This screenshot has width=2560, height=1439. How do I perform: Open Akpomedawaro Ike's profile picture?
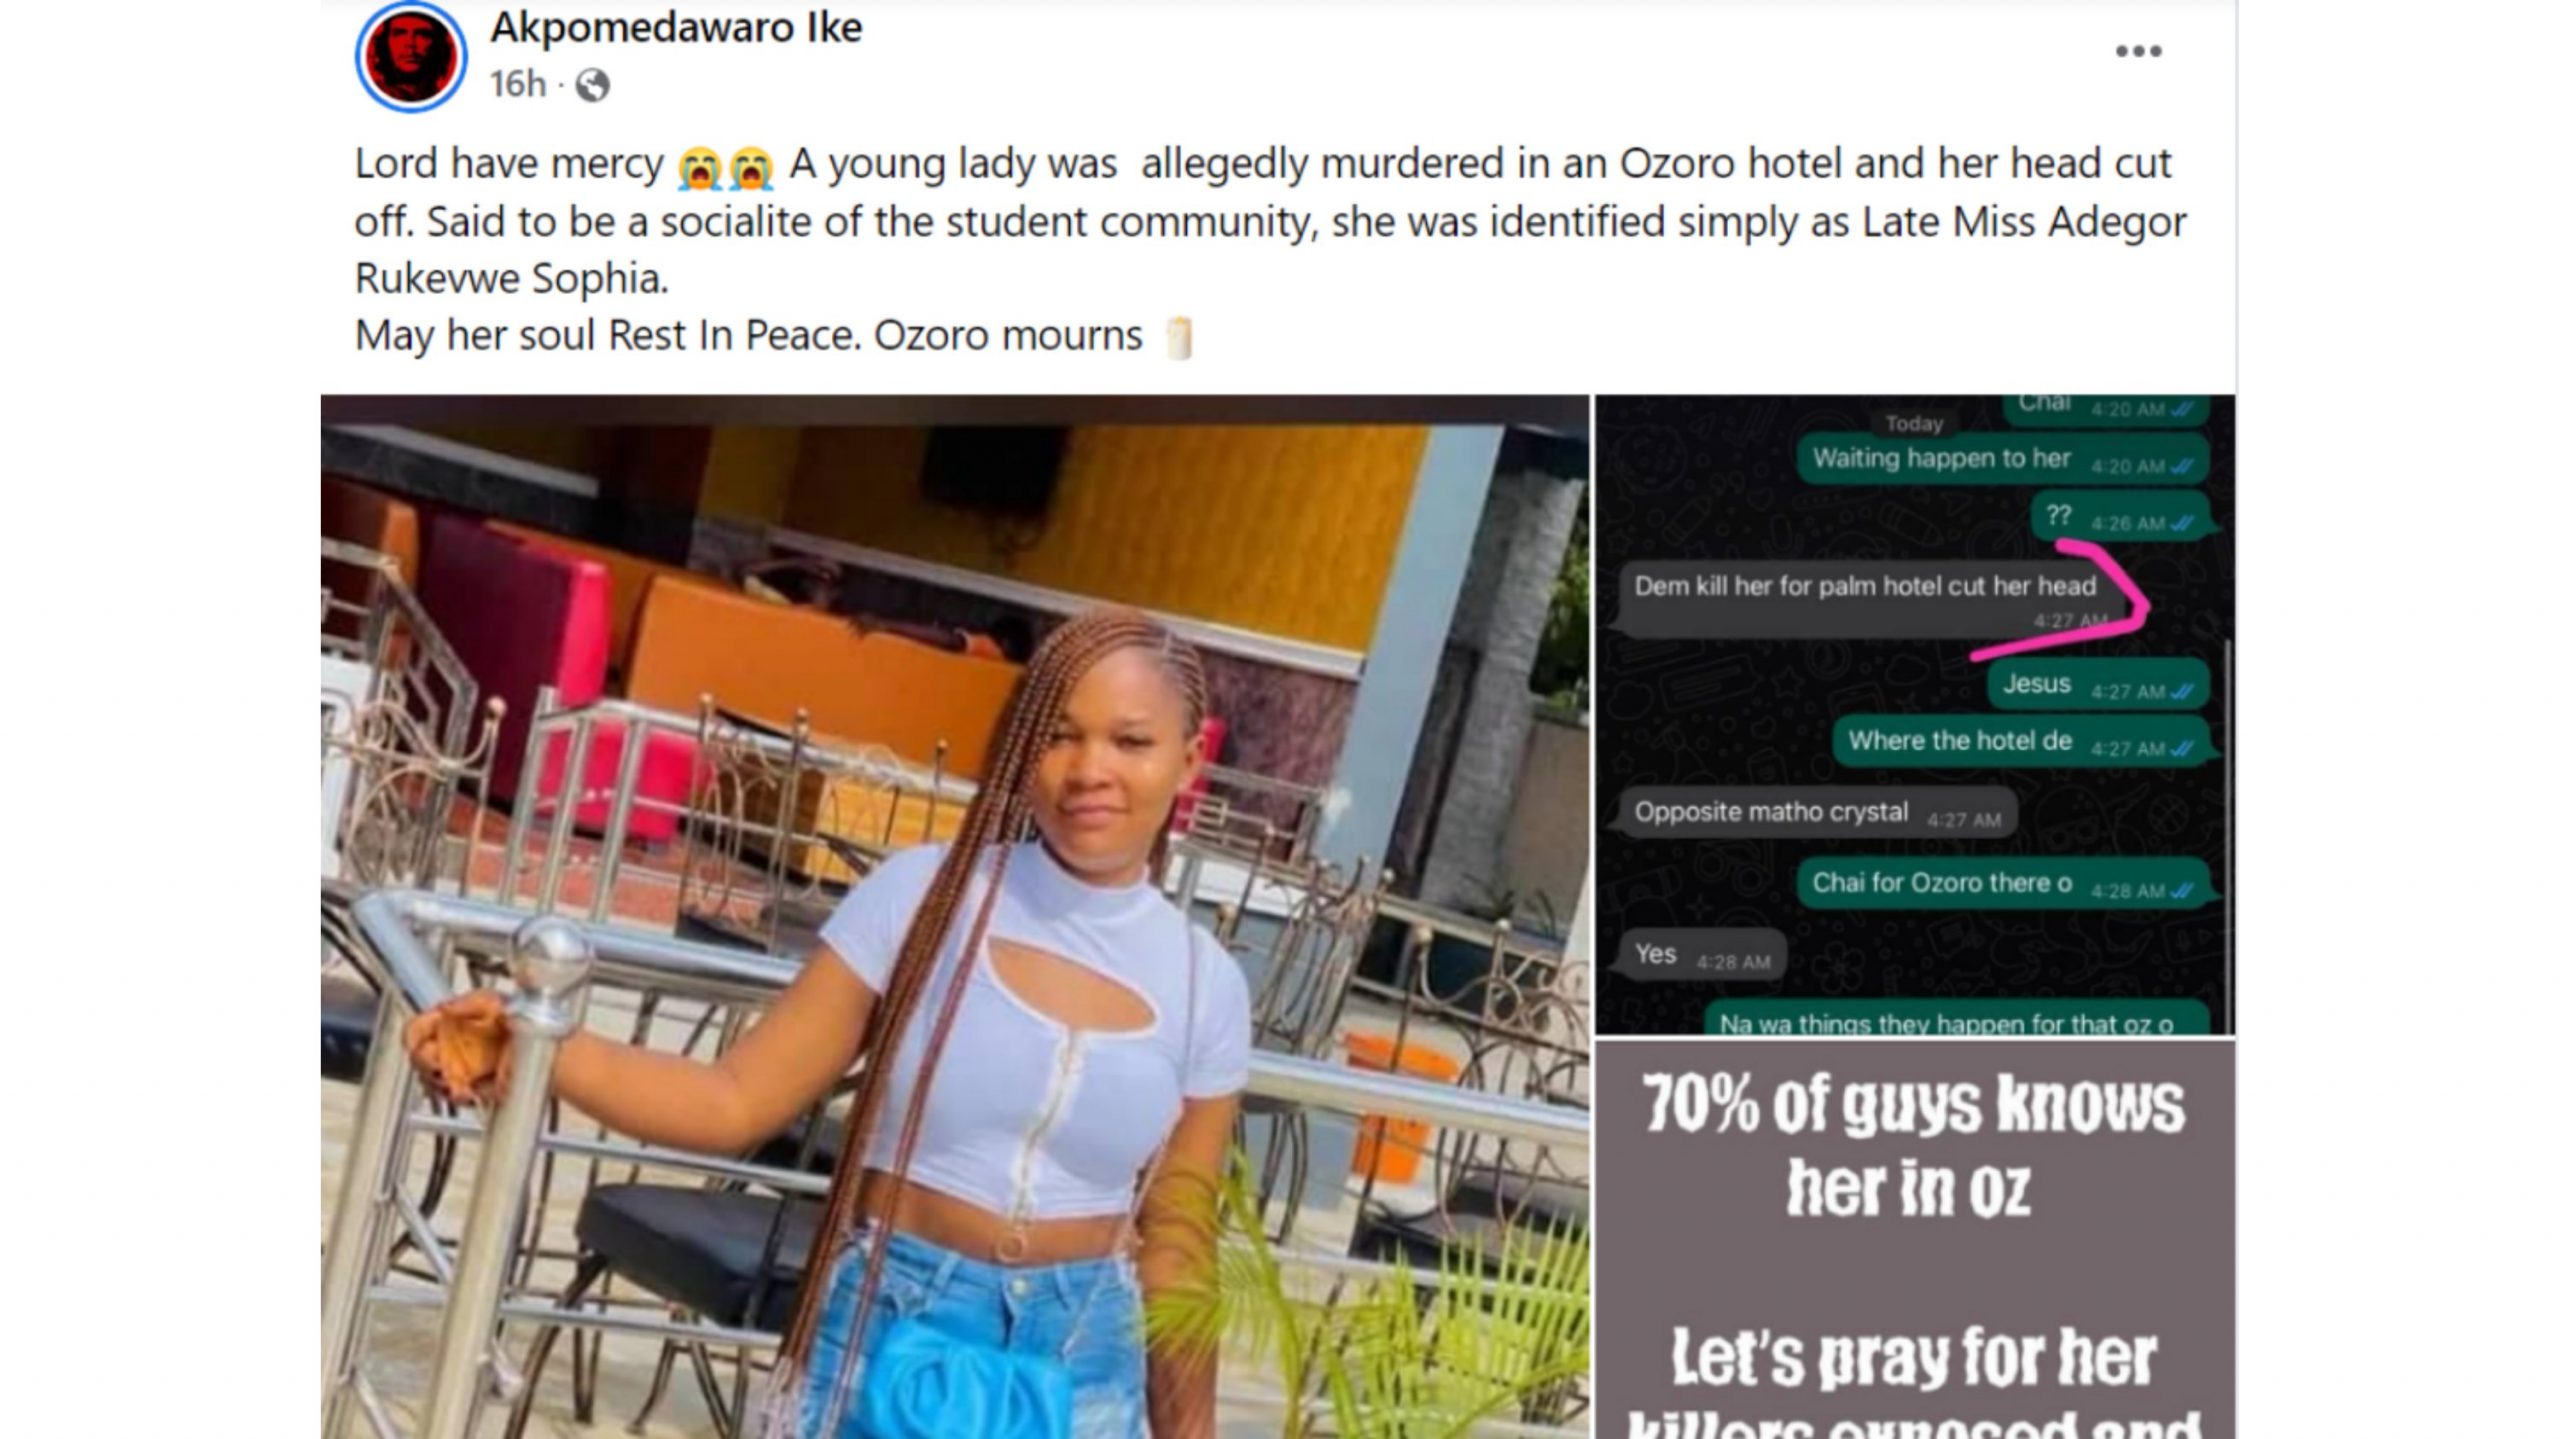[x=411, y=56]
